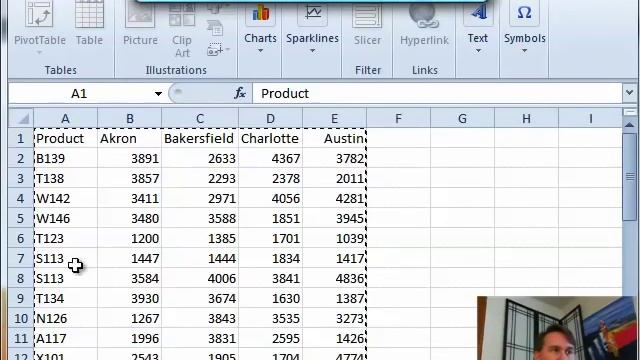The width and height of the screenshot is (640, 360).
Task: Select column E header
Action: [334, 118]
